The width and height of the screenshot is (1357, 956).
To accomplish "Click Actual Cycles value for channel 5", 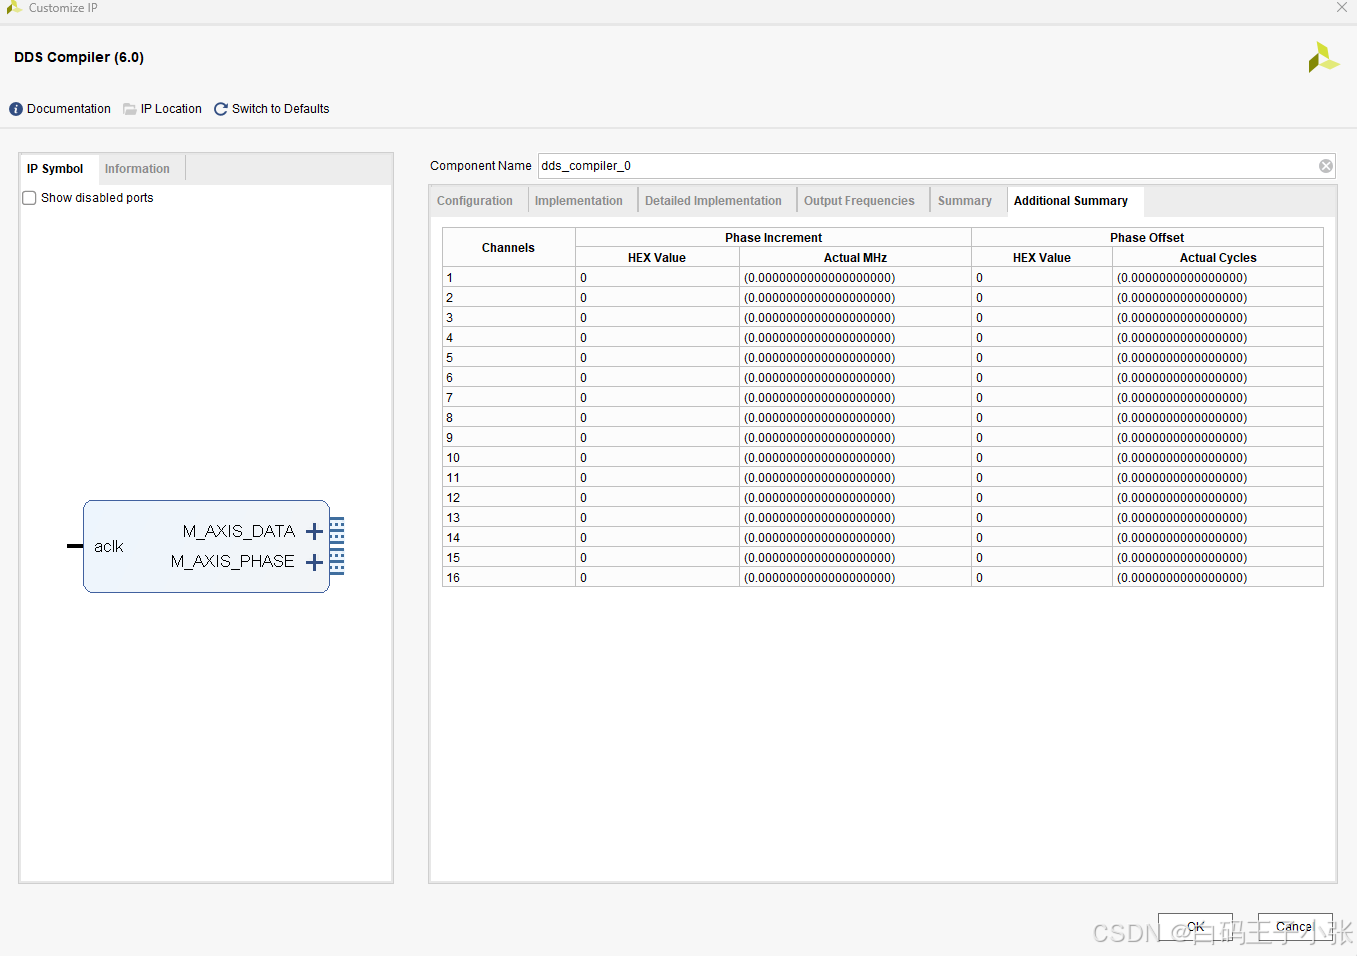I will tap(1218, 358).
